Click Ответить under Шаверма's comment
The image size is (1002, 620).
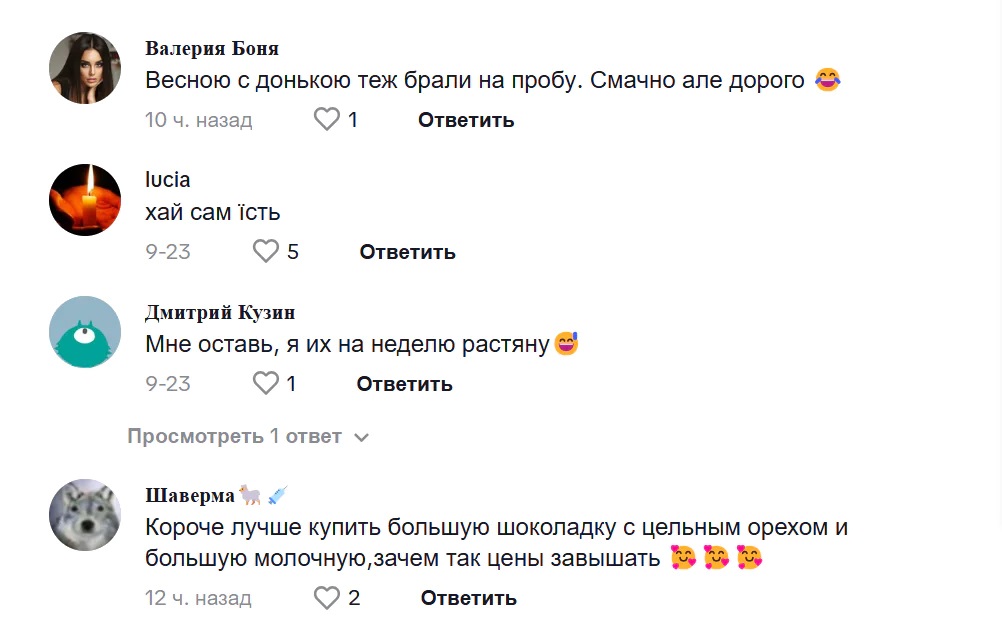point(468,598)
